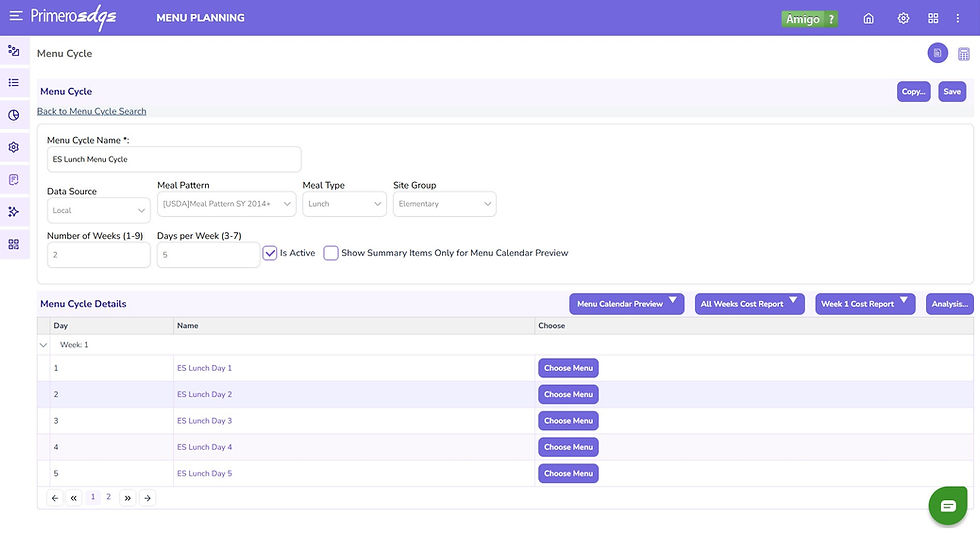Choose Menu for ES Lunch Day 3
This screenshot has width=980, height=534.
coord(568,420)
